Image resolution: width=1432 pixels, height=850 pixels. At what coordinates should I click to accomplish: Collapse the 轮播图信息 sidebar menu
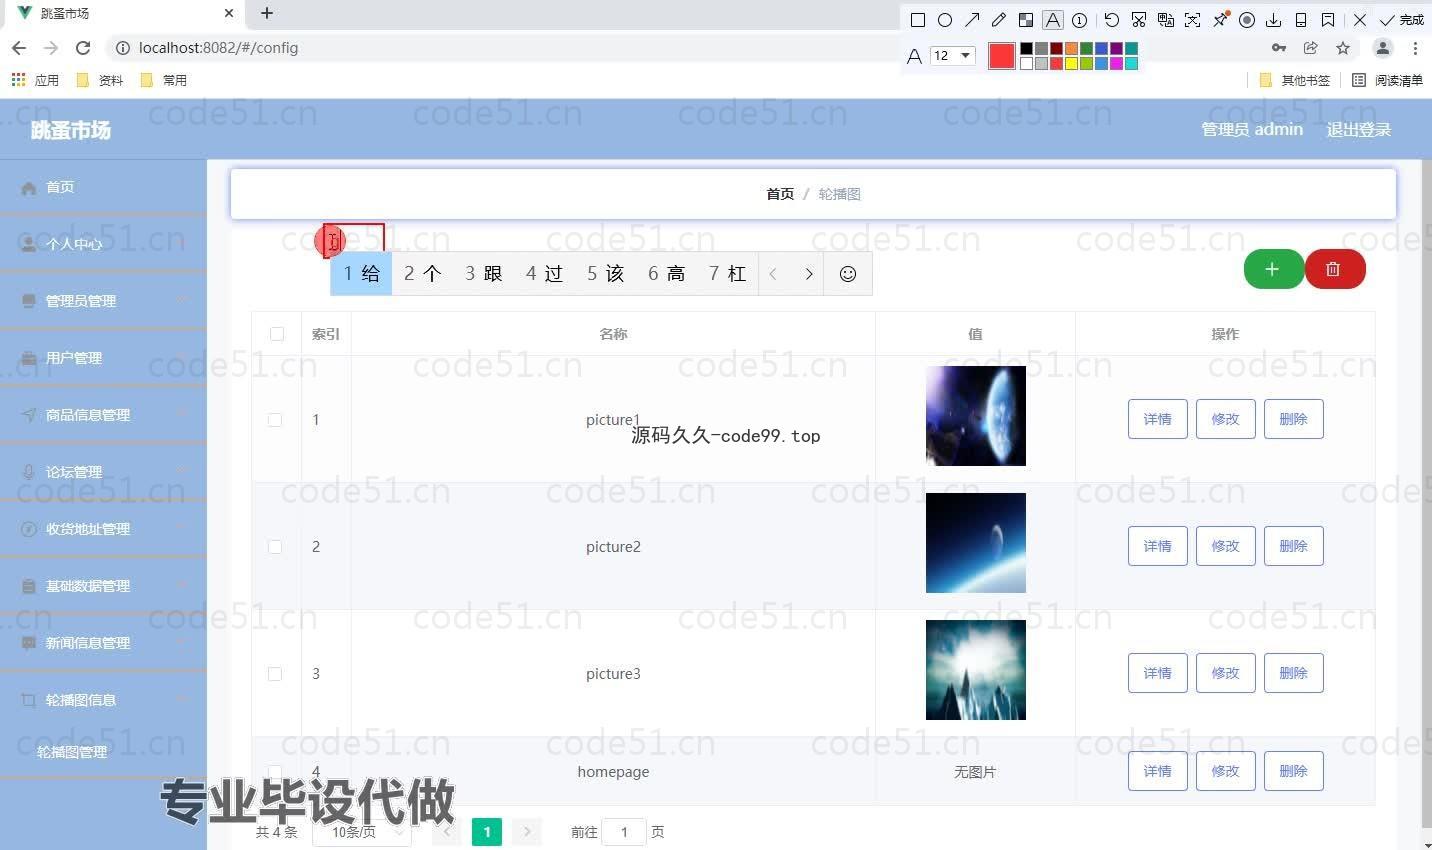[103, 700]
